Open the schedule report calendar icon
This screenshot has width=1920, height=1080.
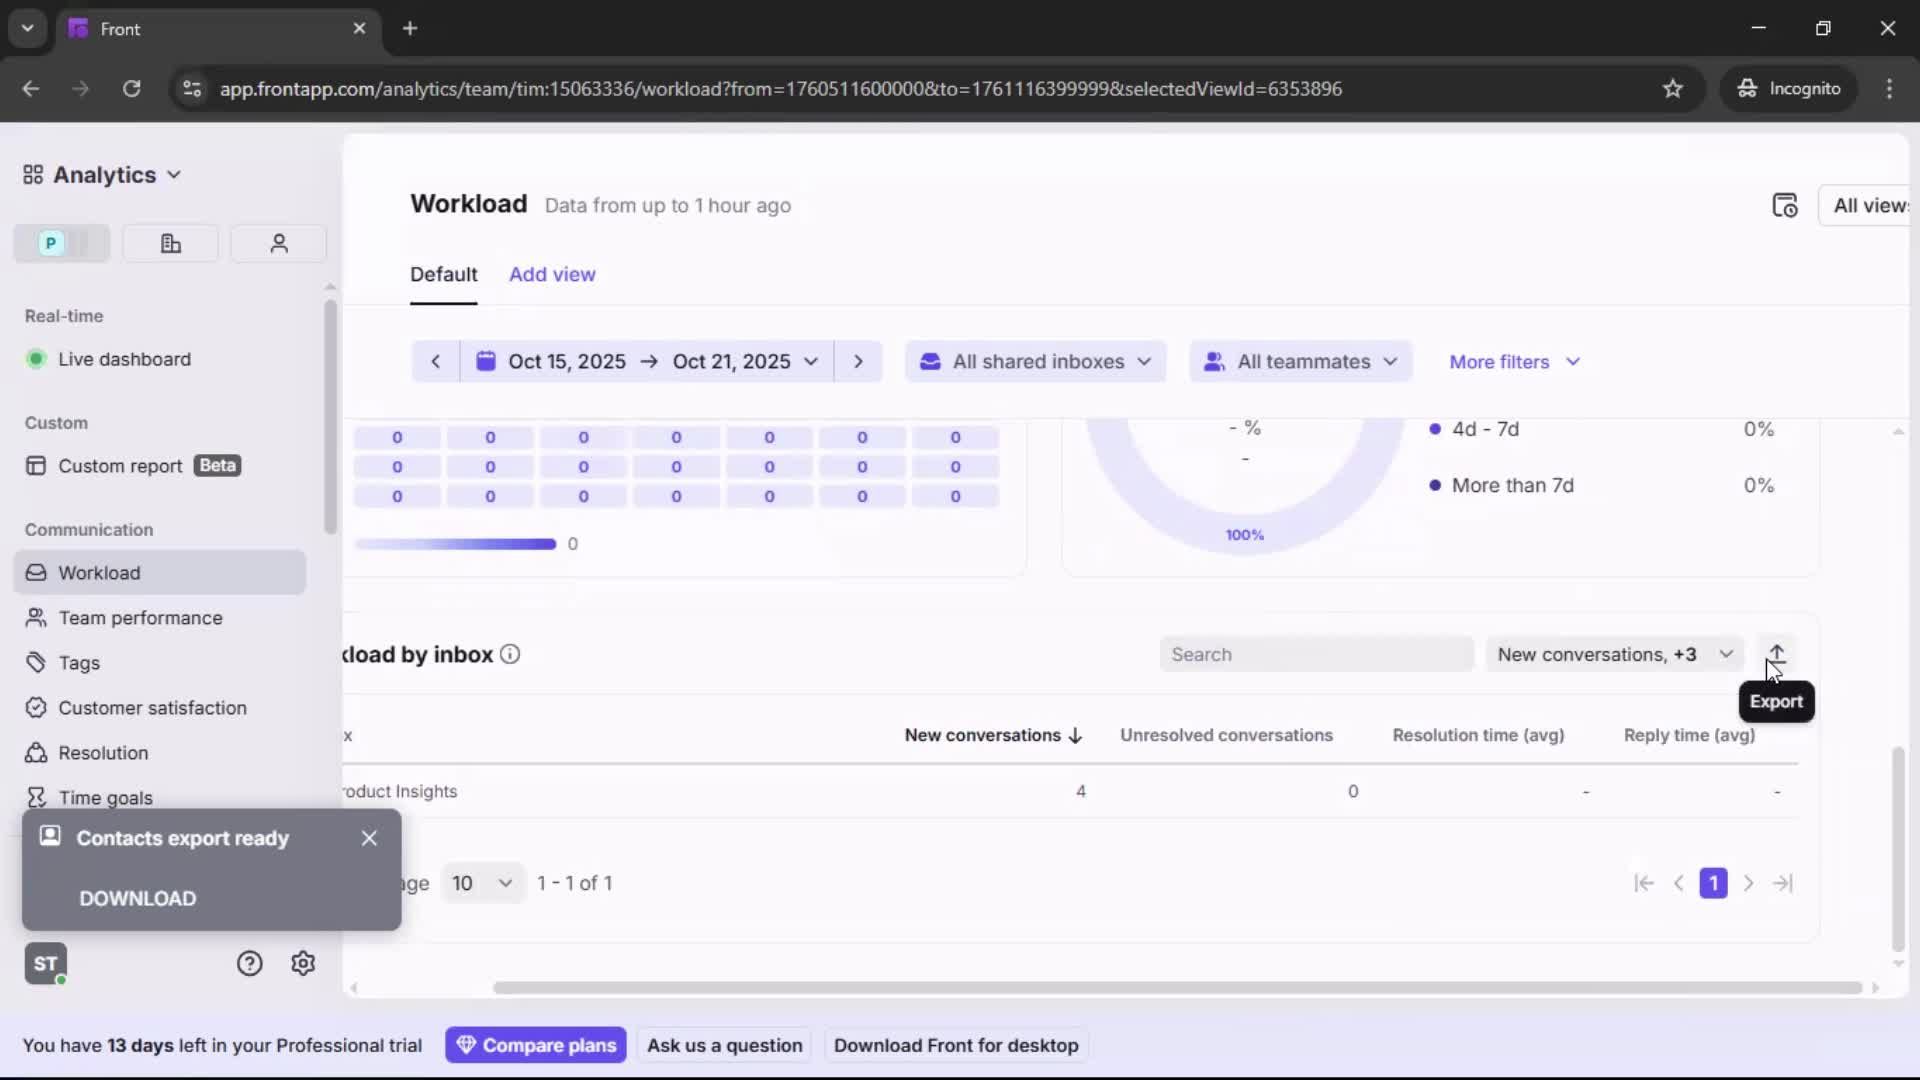[x=1786, y=205]
